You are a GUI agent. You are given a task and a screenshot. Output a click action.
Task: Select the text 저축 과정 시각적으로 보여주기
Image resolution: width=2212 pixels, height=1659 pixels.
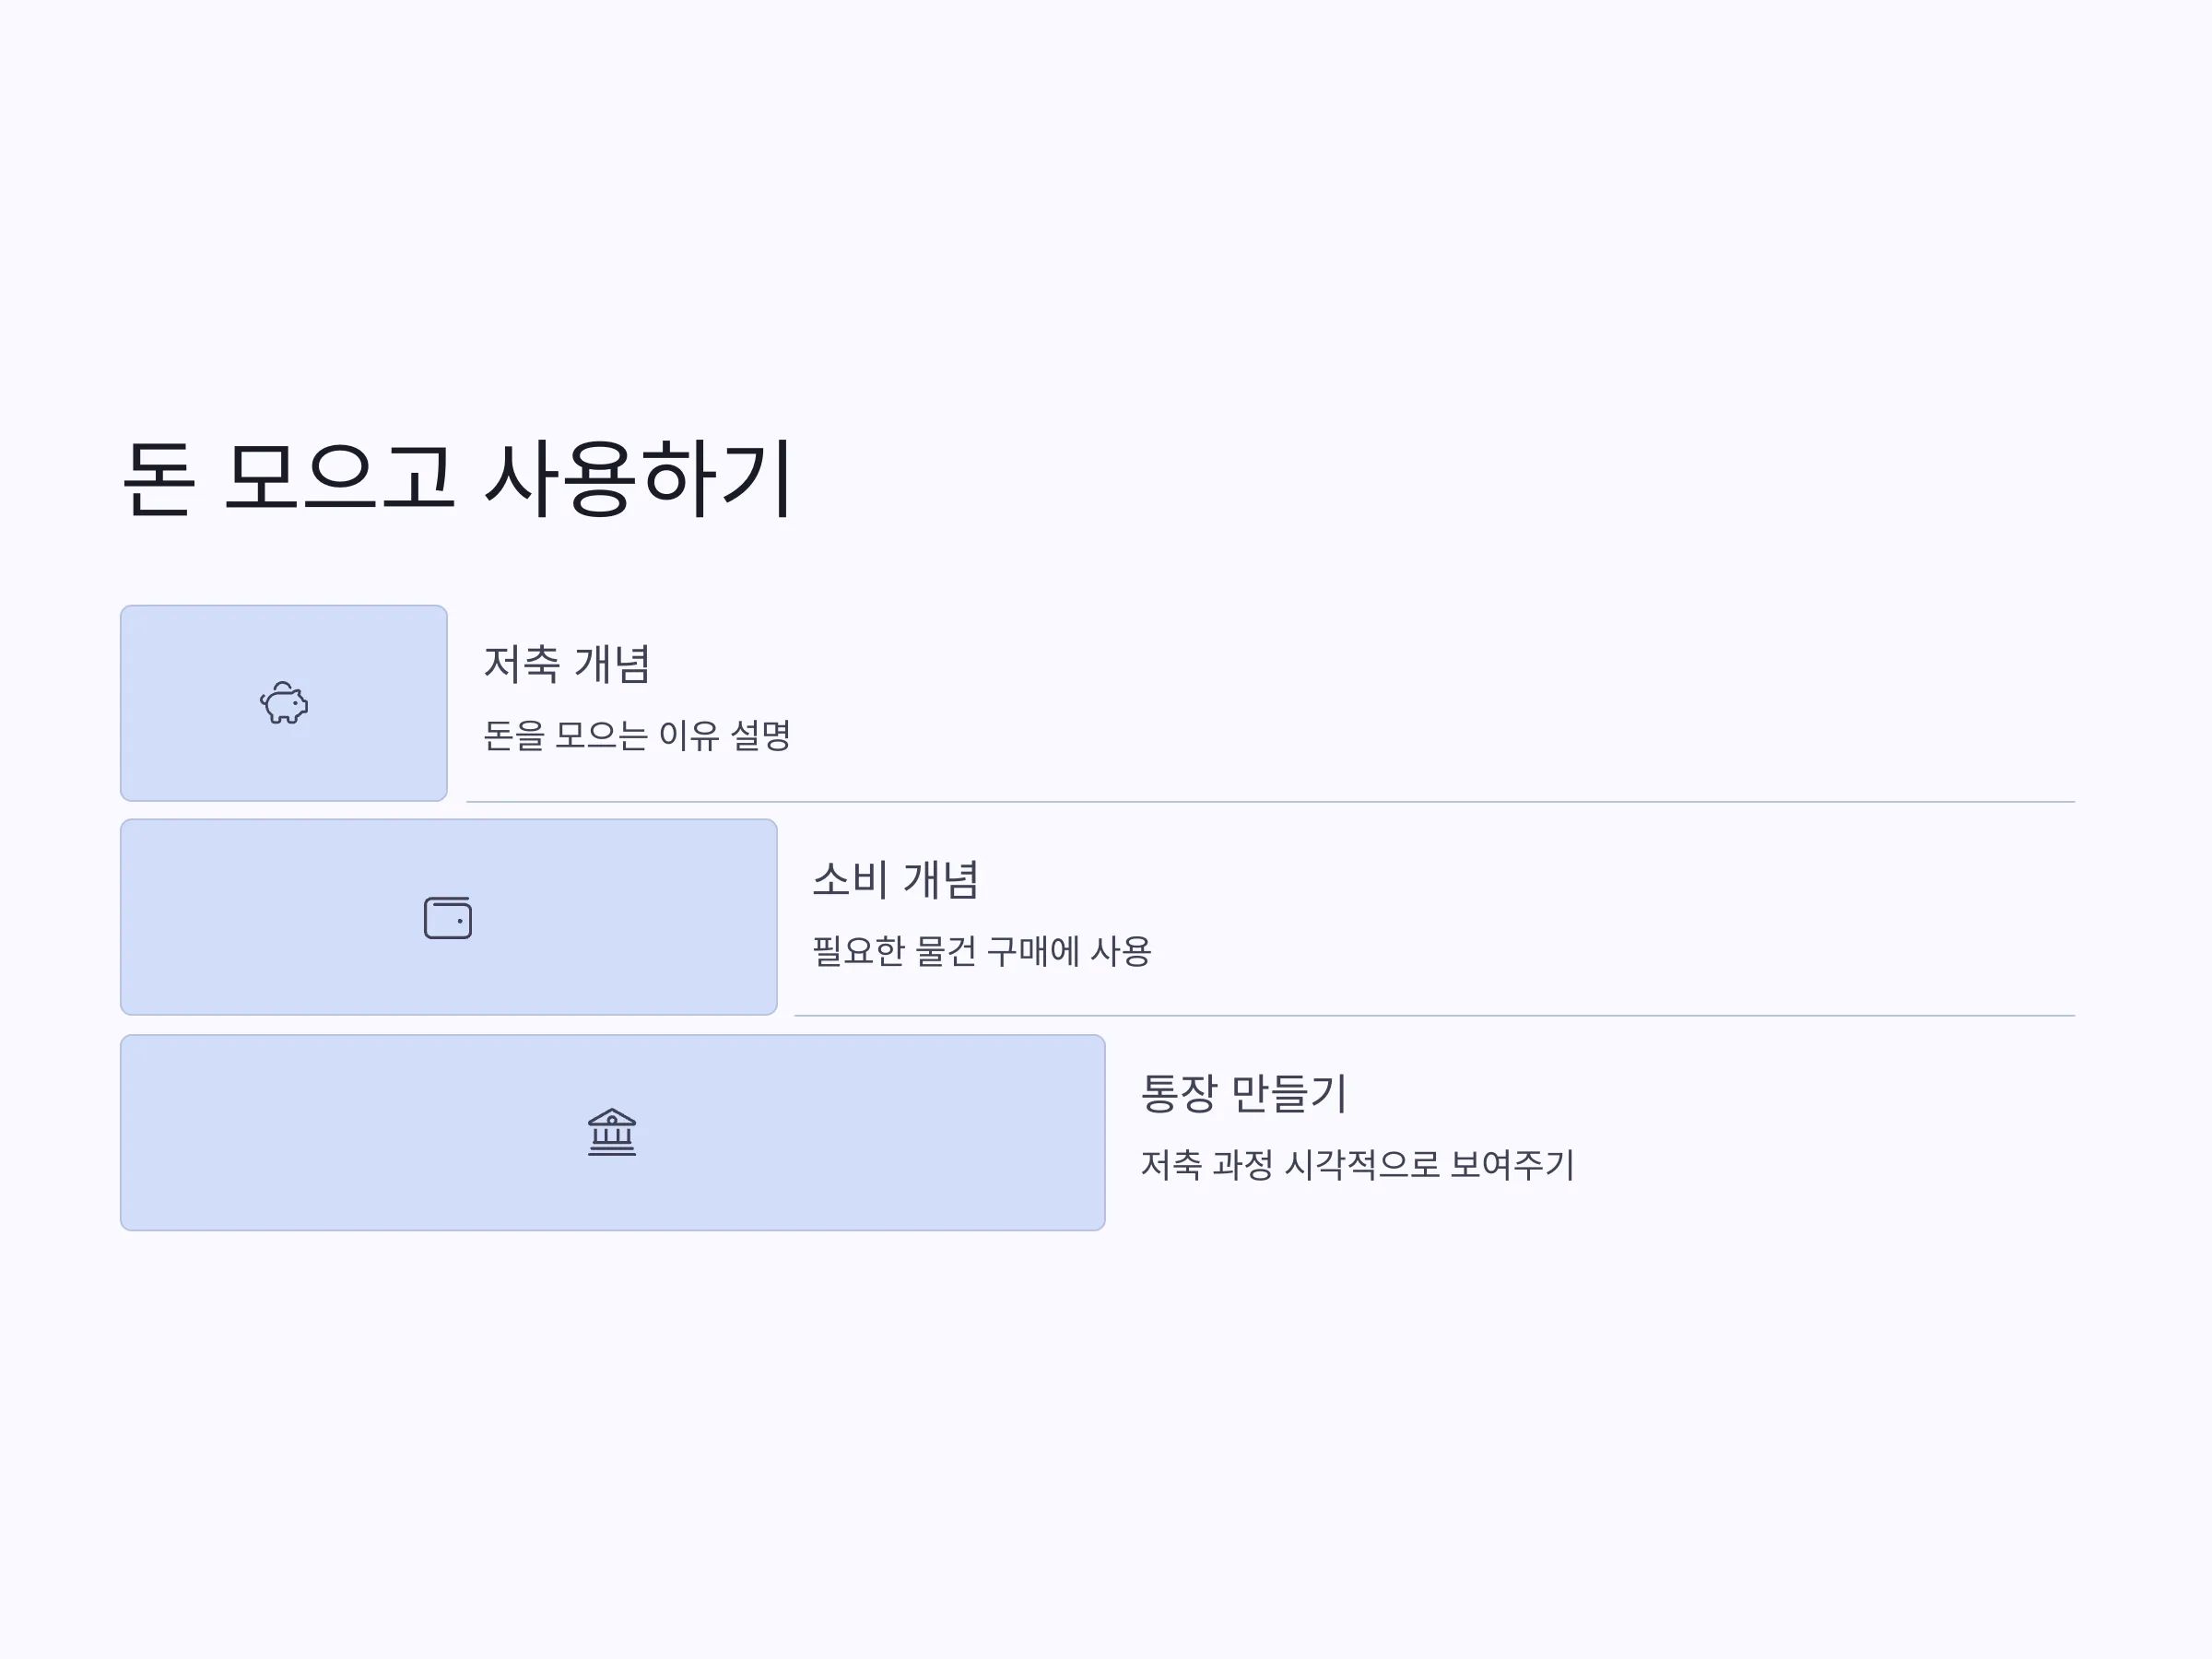click(x=1358, y=1165)
